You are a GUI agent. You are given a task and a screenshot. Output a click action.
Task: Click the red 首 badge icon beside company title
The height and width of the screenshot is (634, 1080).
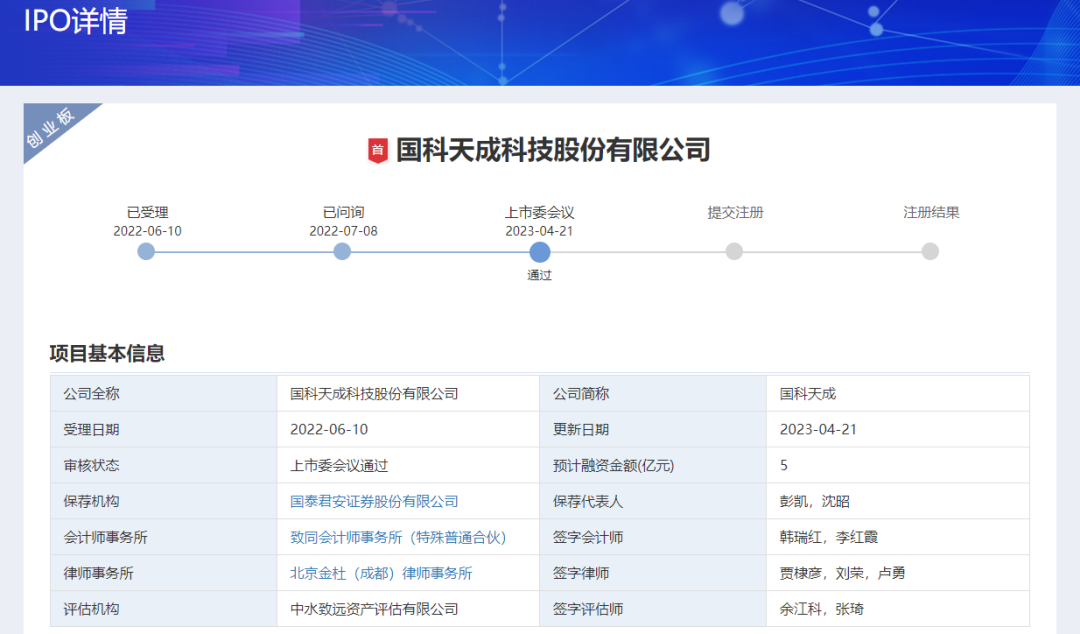(377, 150)
